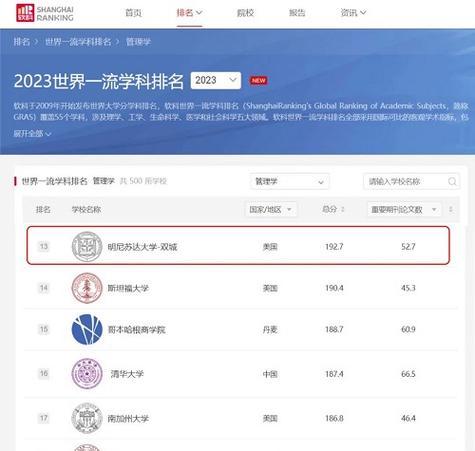Click the USC logo

click(x=87, y=418)
